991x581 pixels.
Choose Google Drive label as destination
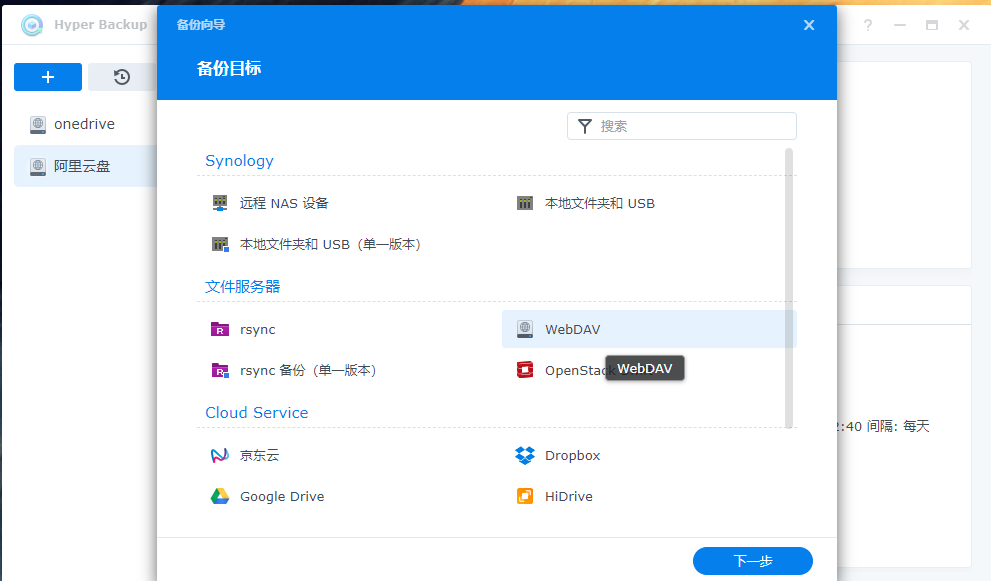pos(282,497)
